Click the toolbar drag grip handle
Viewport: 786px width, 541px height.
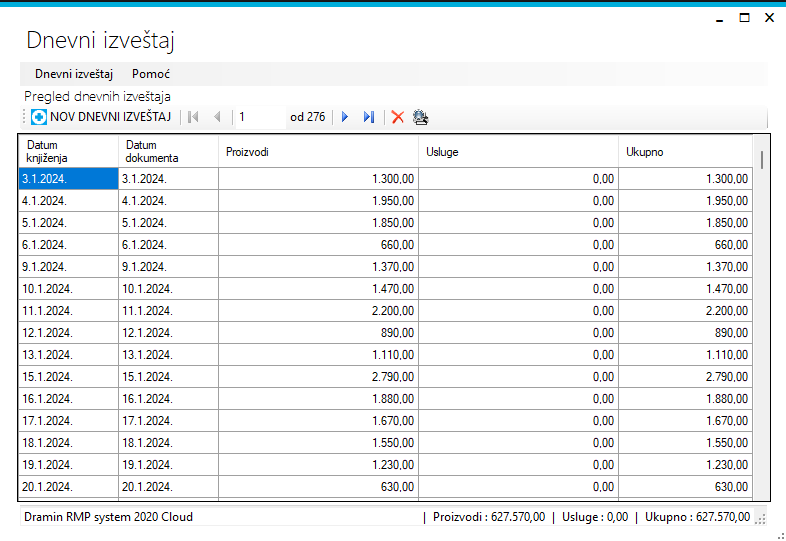tap(24, 117)
